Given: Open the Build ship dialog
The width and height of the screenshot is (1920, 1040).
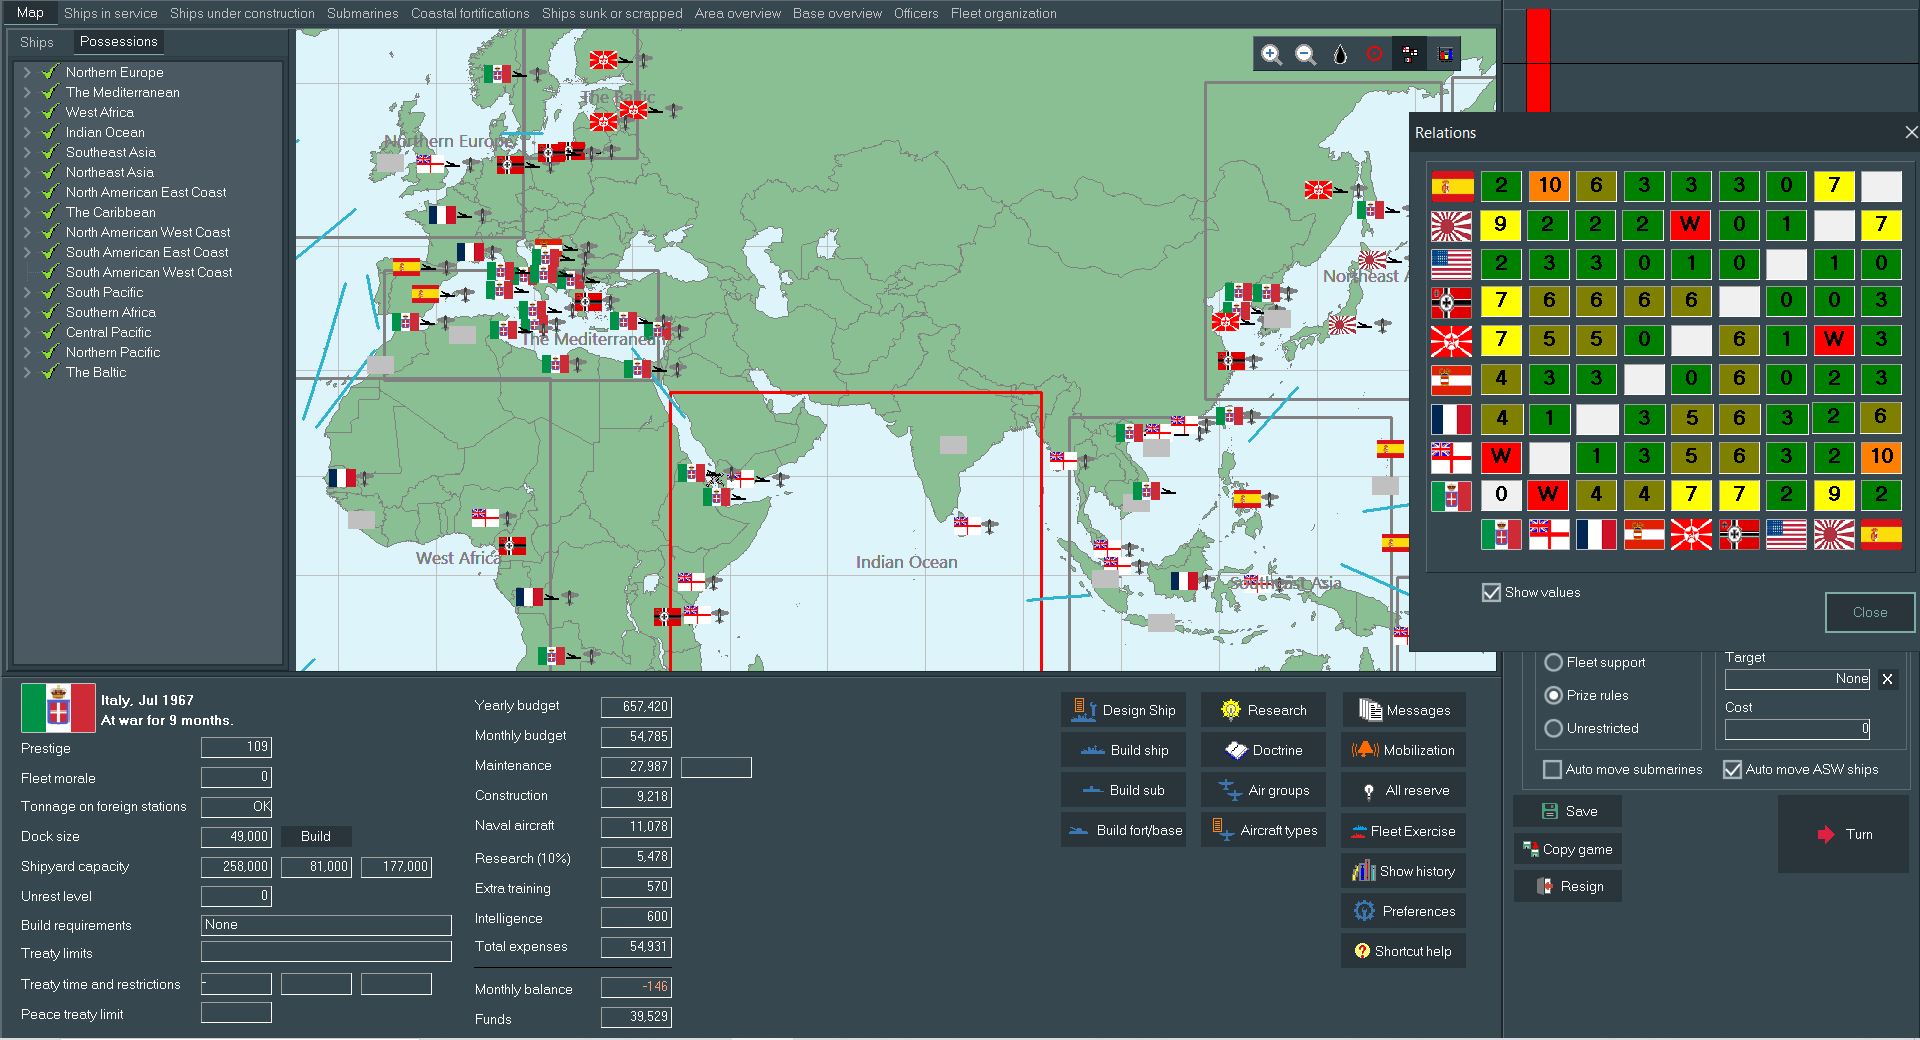Looking at the screenshot, I should [x=1124, y=750].
